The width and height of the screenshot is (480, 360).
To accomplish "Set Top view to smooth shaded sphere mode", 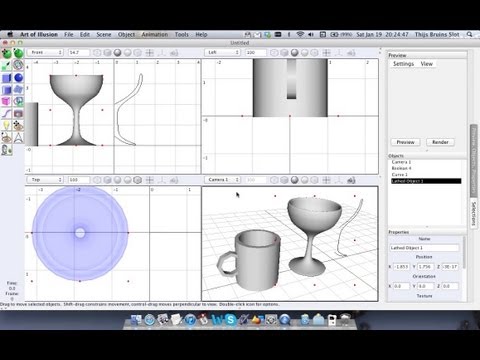I will tap(117, 180).
